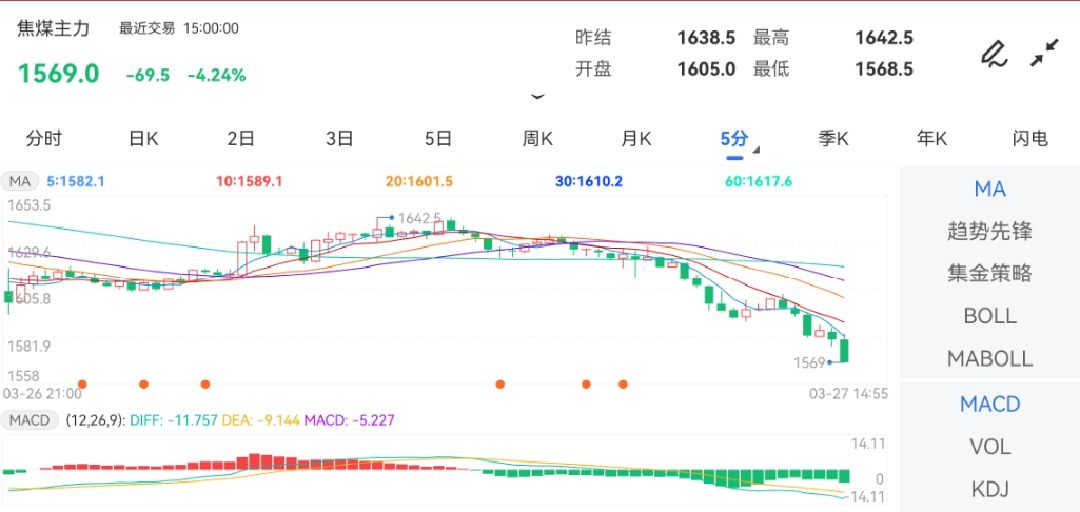1080x512 pixels.
Task: Select the 日K period tab
Action: coord(143,139)
